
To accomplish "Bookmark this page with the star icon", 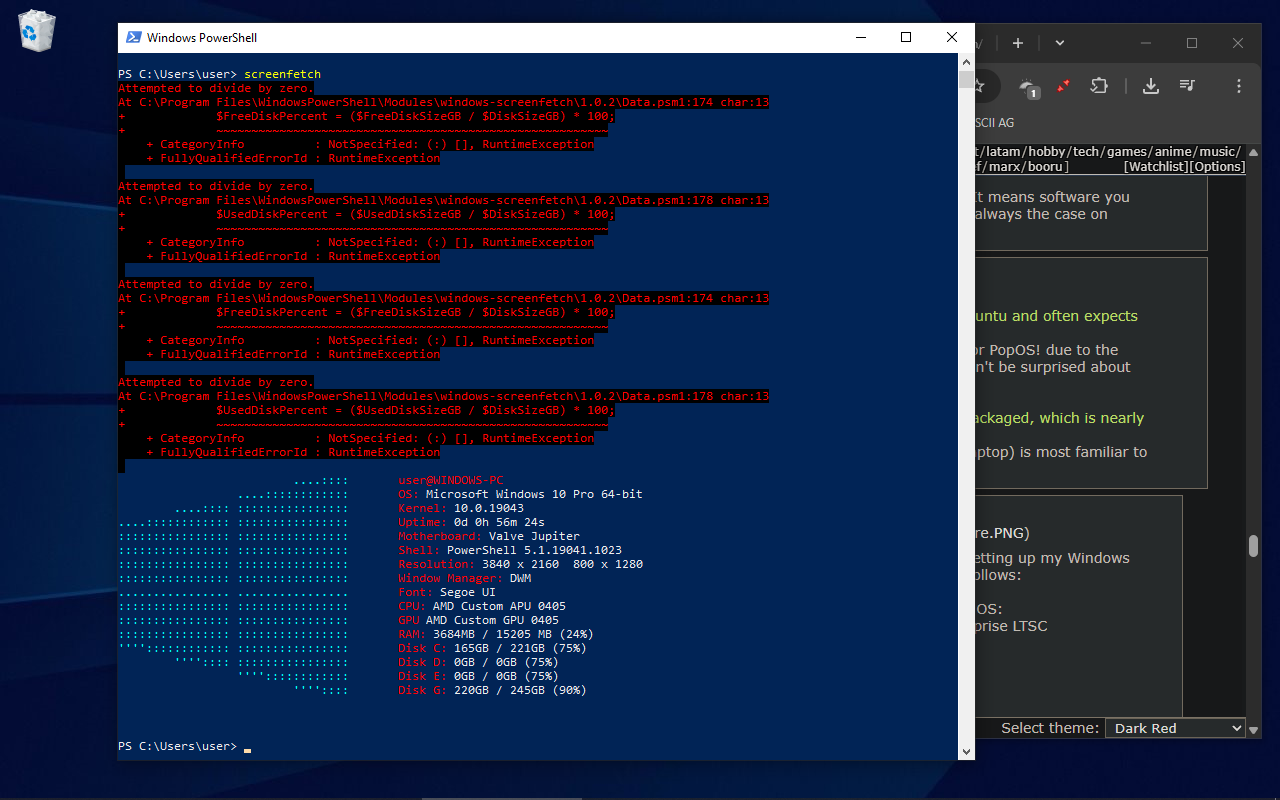I will pos(980,86).
